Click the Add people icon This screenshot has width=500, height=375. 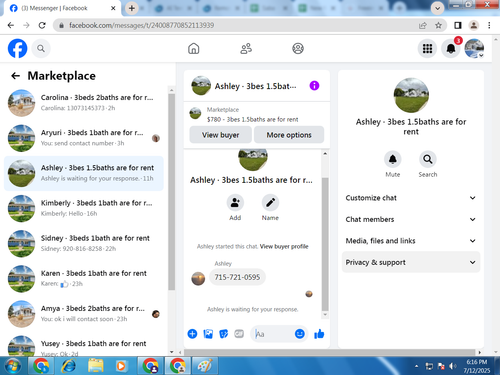click(x=235, y=203)
